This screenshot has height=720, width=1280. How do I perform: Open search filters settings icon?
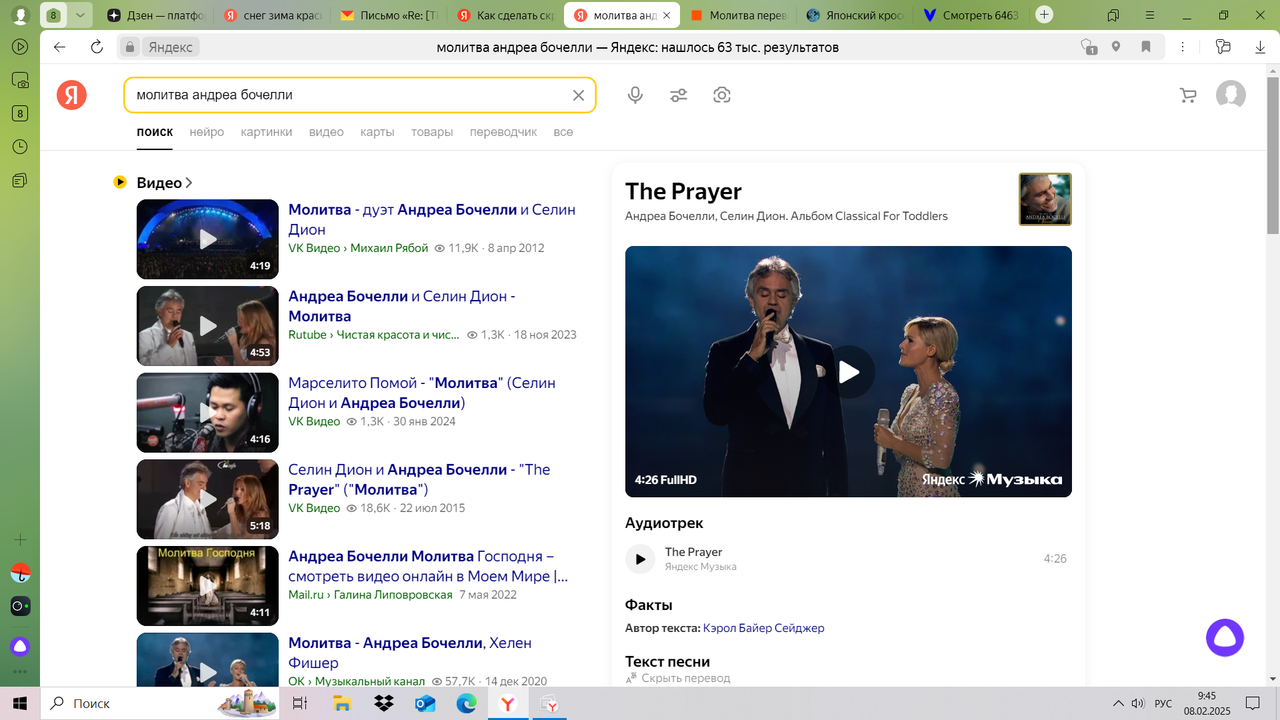pos(678,95)
